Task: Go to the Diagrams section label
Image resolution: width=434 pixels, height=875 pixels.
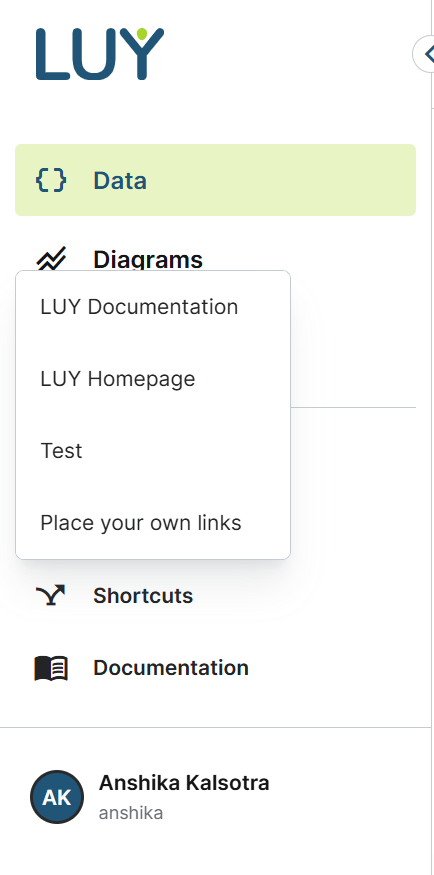Action: [x=148, y=259]
